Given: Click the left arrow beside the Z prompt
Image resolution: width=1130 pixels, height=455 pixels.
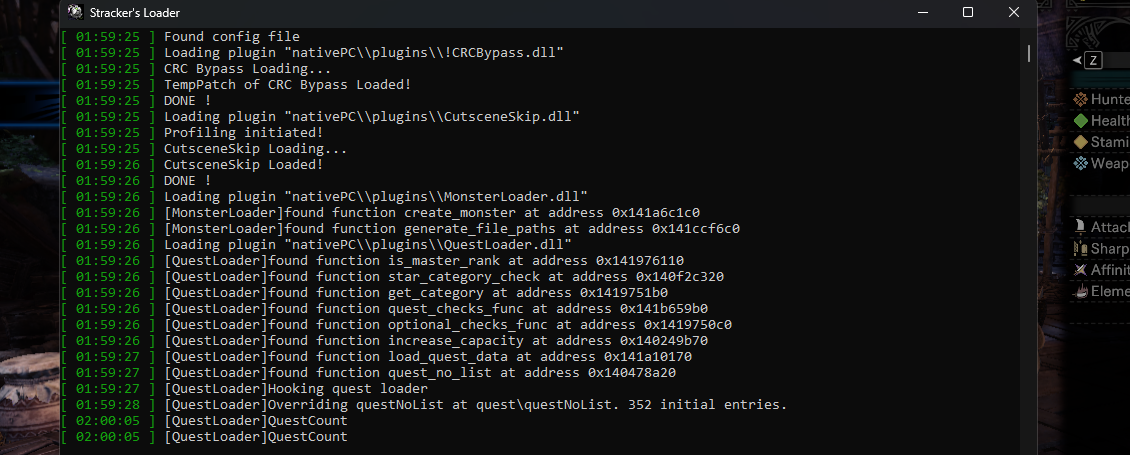Looking at the screenshot, I should coord(1077,60).
